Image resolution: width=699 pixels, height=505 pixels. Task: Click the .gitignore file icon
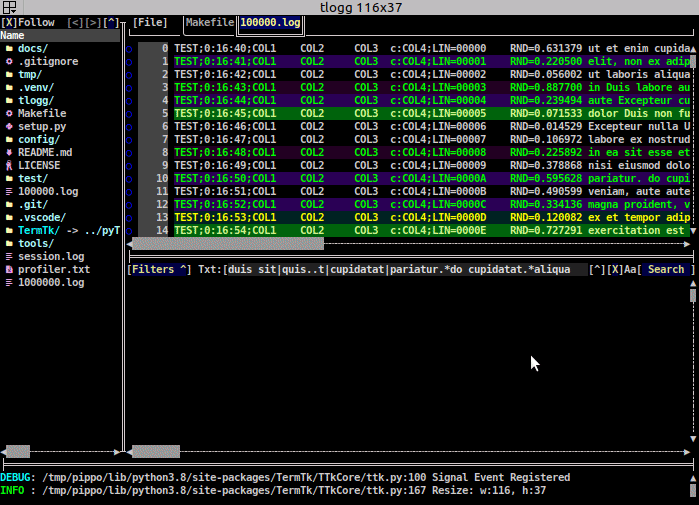[9, 62]
